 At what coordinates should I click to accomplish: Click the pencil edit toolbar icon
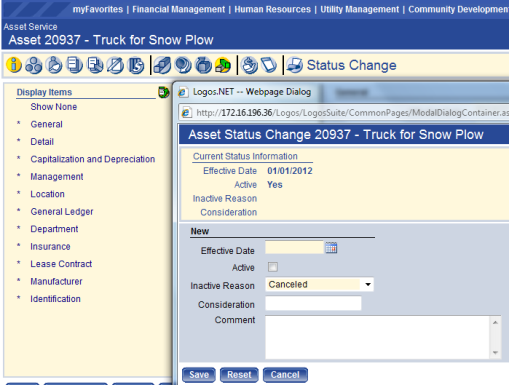[x=115, y=65]
